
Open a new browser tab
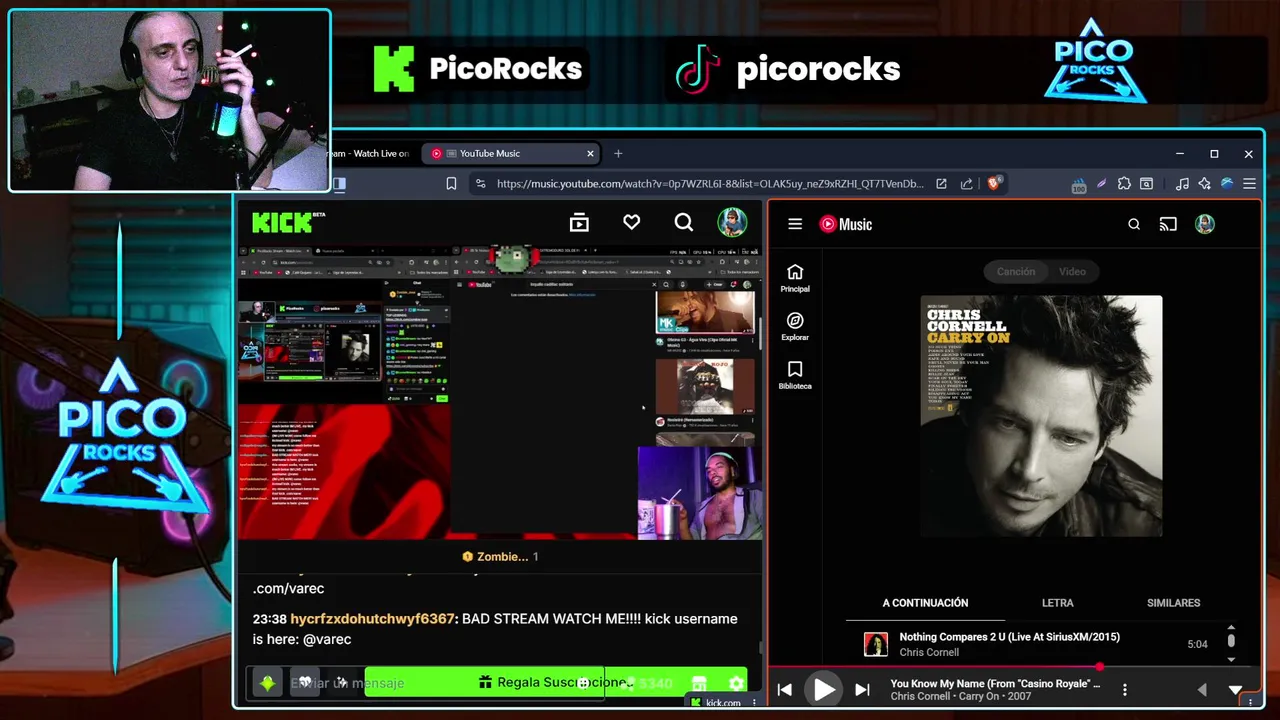click(618, 153)
